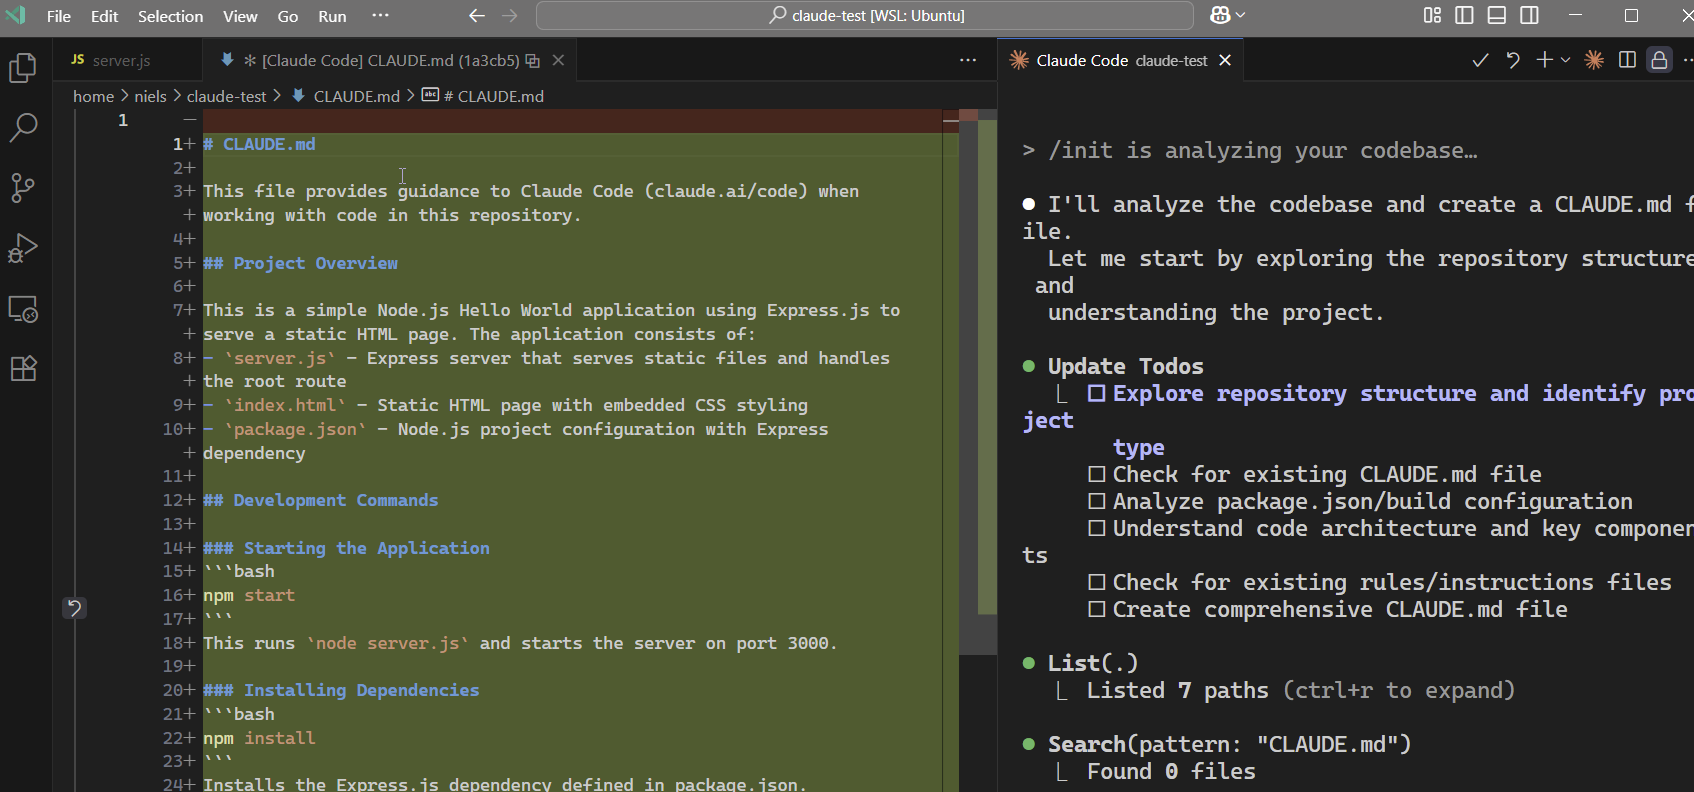Click checkbox for Create comprehensive CLAUDE.md file
Viewport: 1694px width, 792px height.
tap(1096, 609)
